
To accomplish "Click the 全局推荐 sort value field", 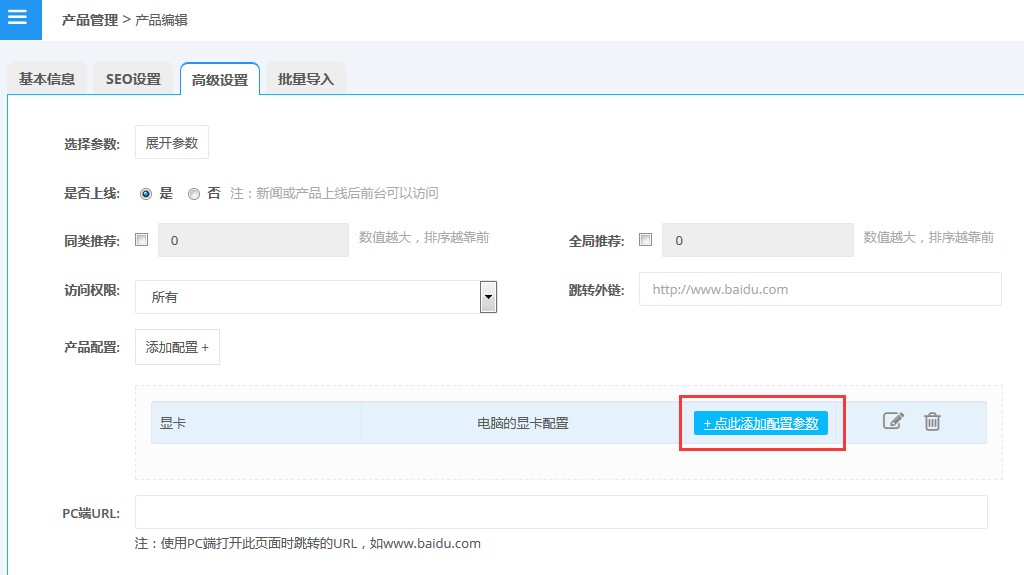I will click(x=758, y=240).
